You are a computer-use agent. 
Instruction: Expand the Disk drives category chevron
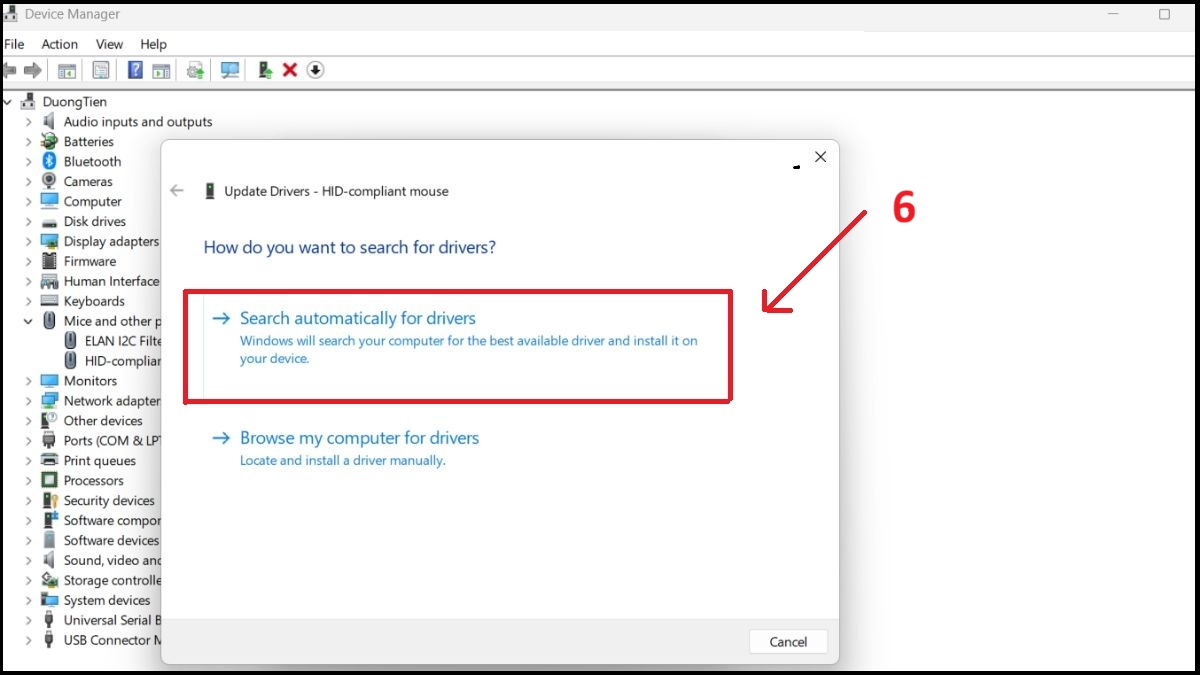tap(28, 222)
